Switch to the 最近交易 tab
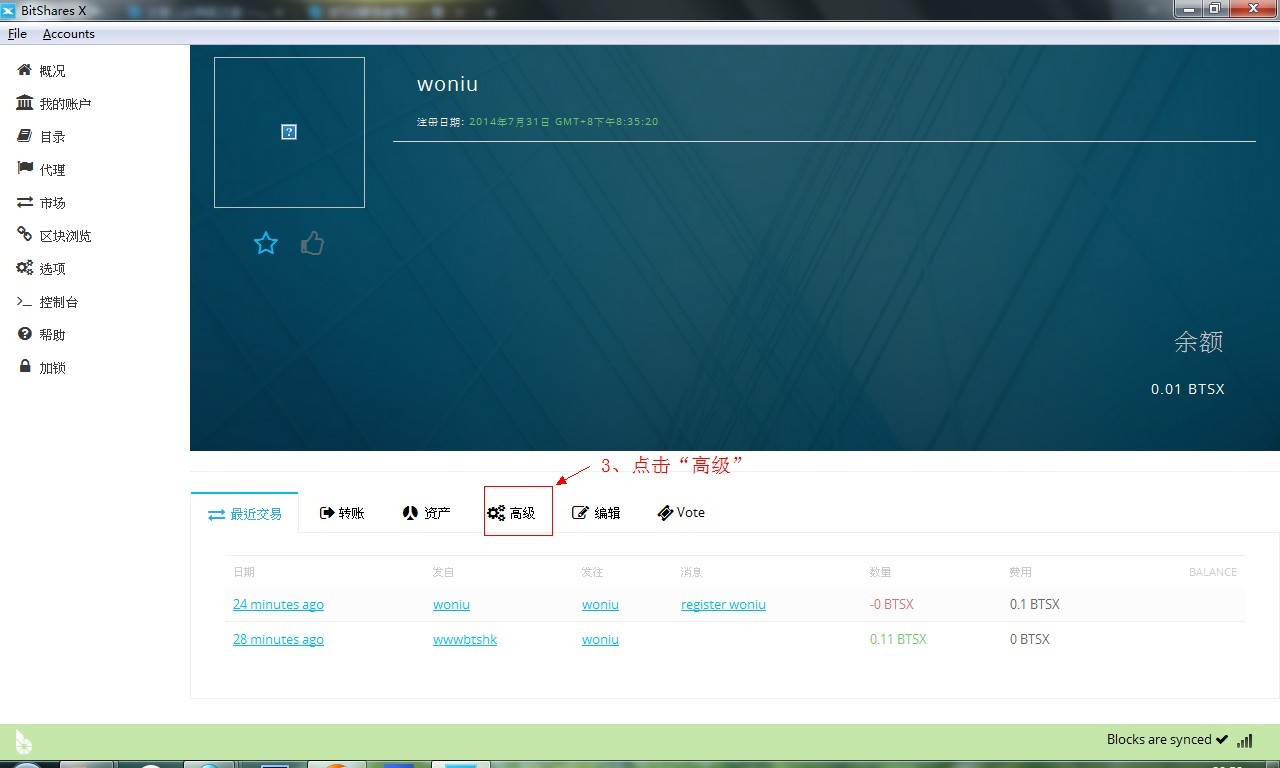 245,513
